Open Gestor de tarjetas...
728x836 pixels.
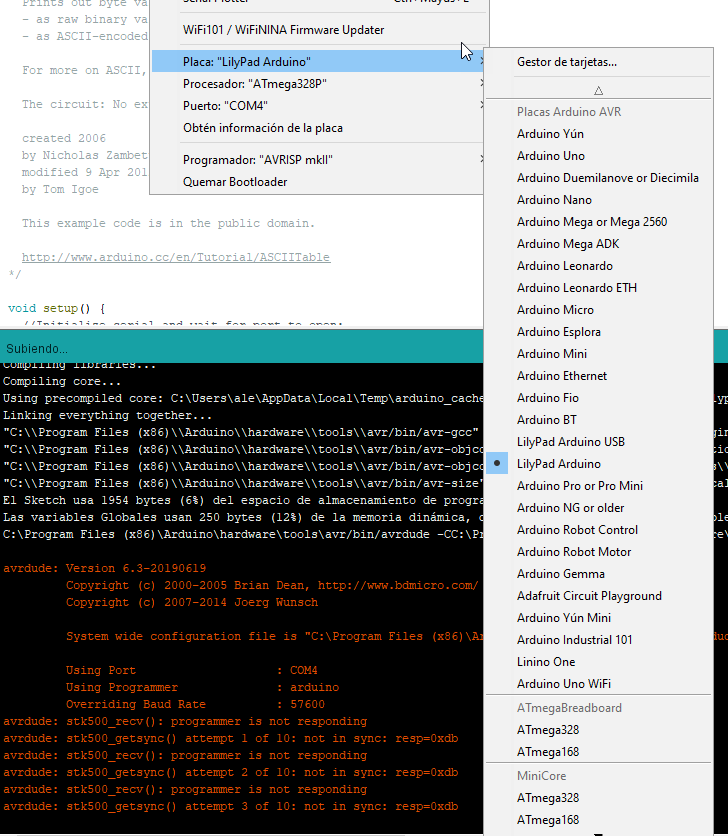(x=598, y=62)
